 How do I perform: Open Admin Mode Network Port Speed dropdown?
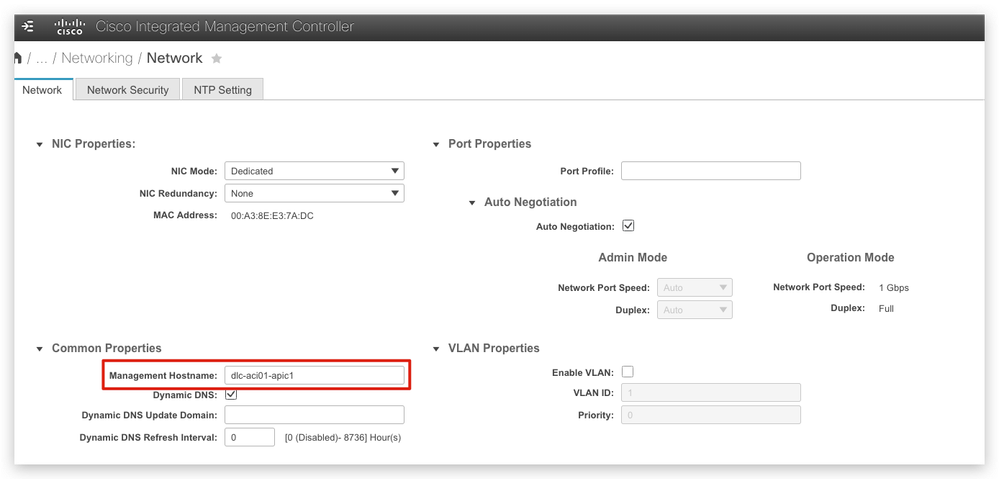pos(694,287)
